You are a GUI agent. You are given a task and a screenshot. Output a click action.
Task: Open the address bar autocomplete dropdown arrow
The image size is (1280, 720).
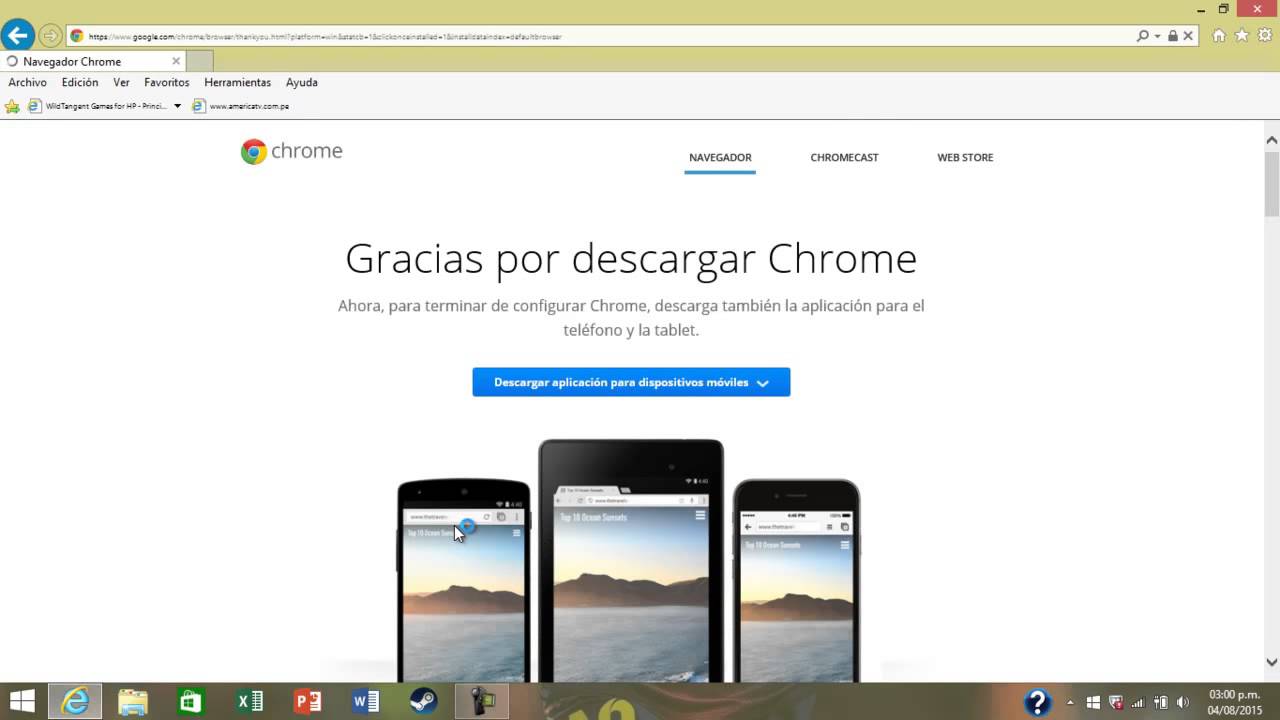point(1158,36)
